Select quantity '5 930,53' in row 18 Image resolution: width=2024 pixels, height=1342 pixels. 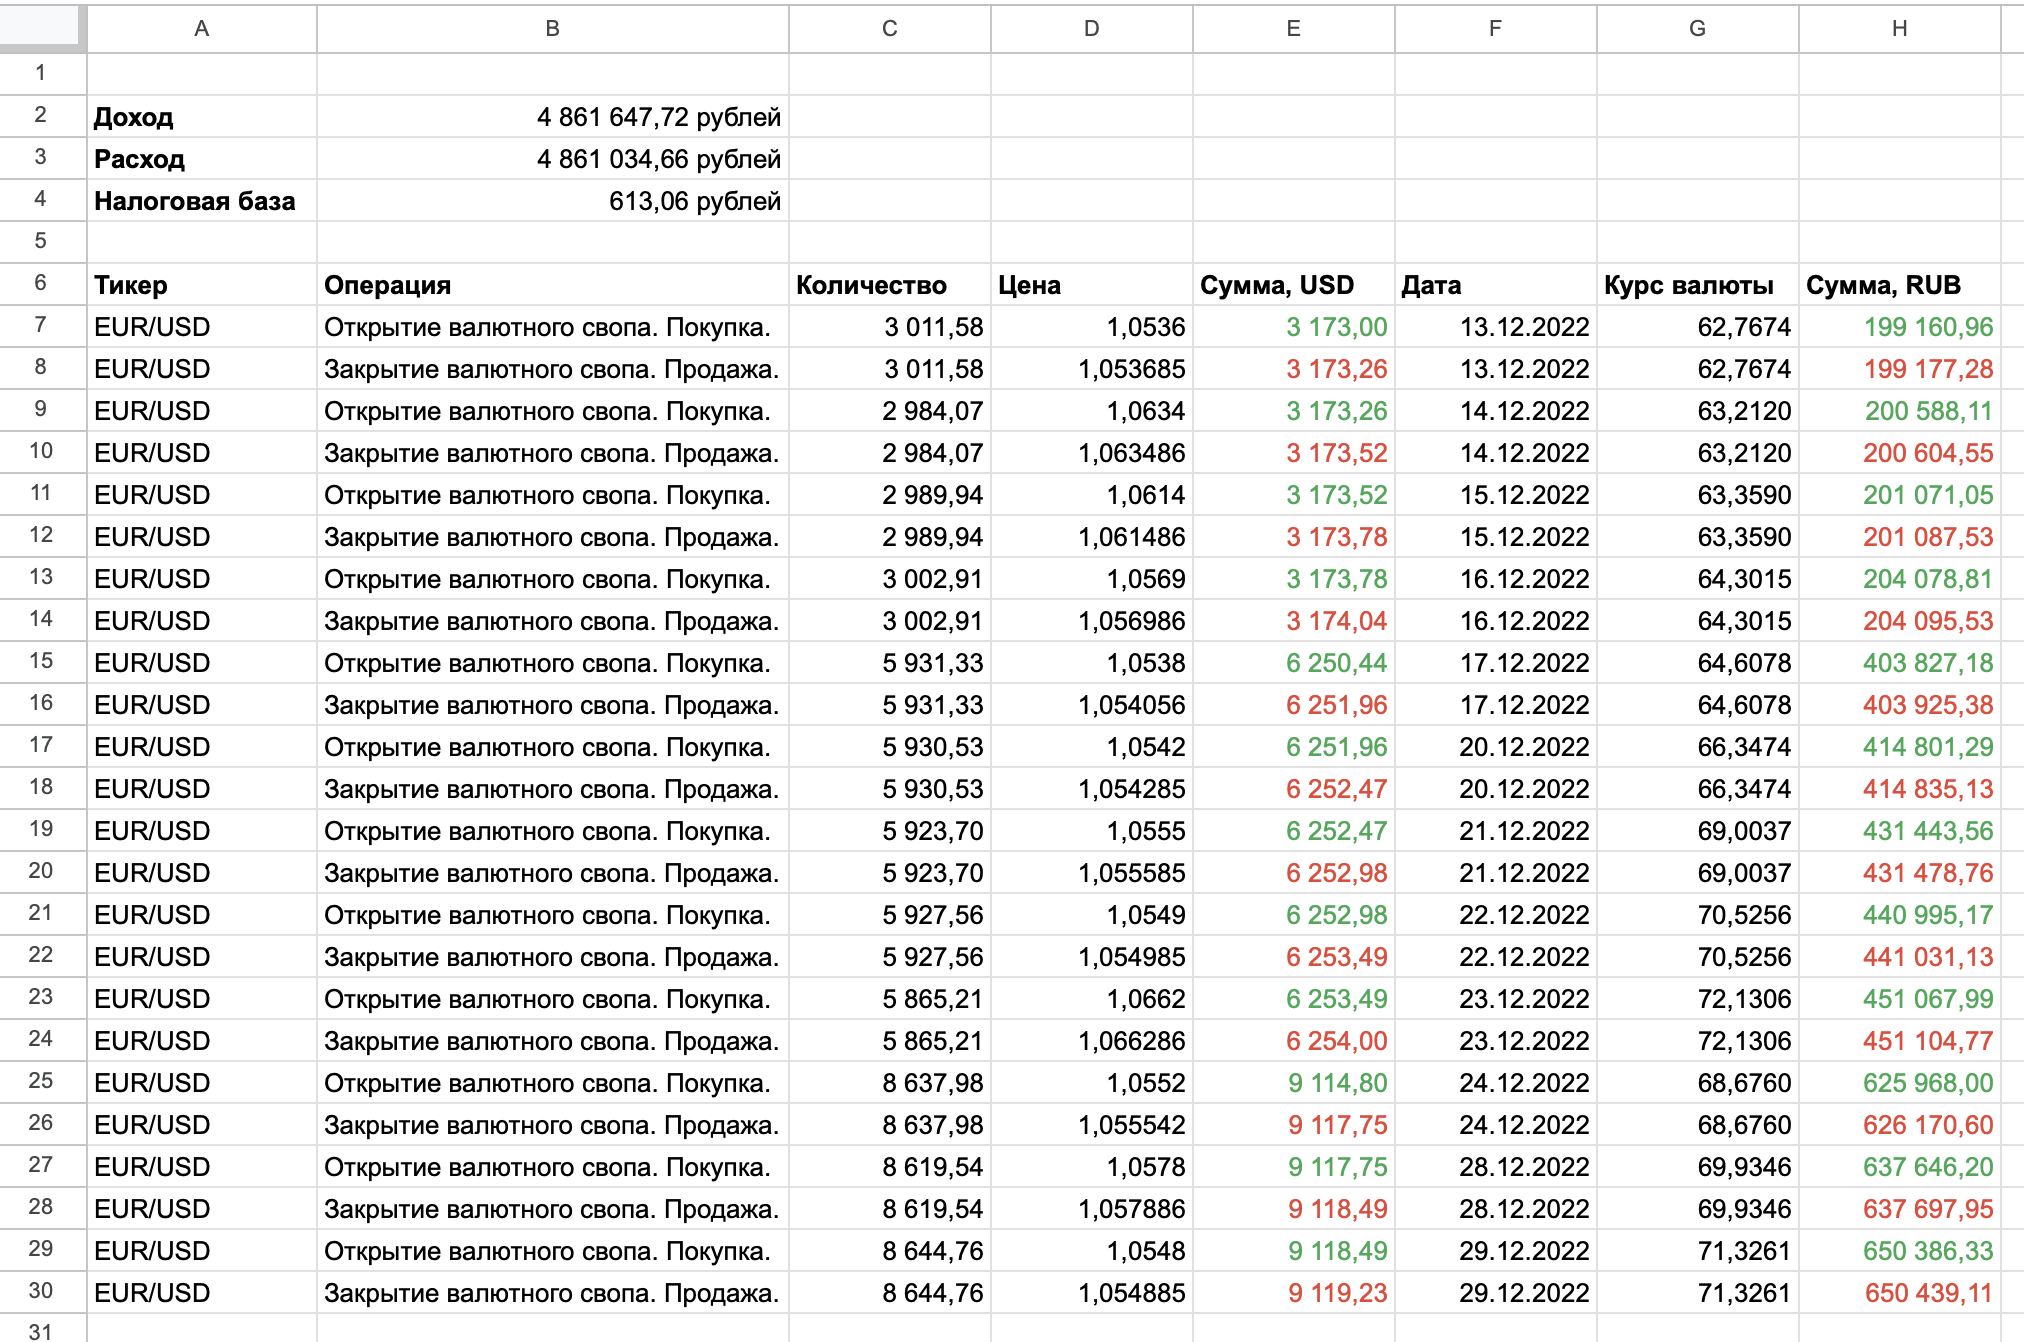[x=890, y=789]
